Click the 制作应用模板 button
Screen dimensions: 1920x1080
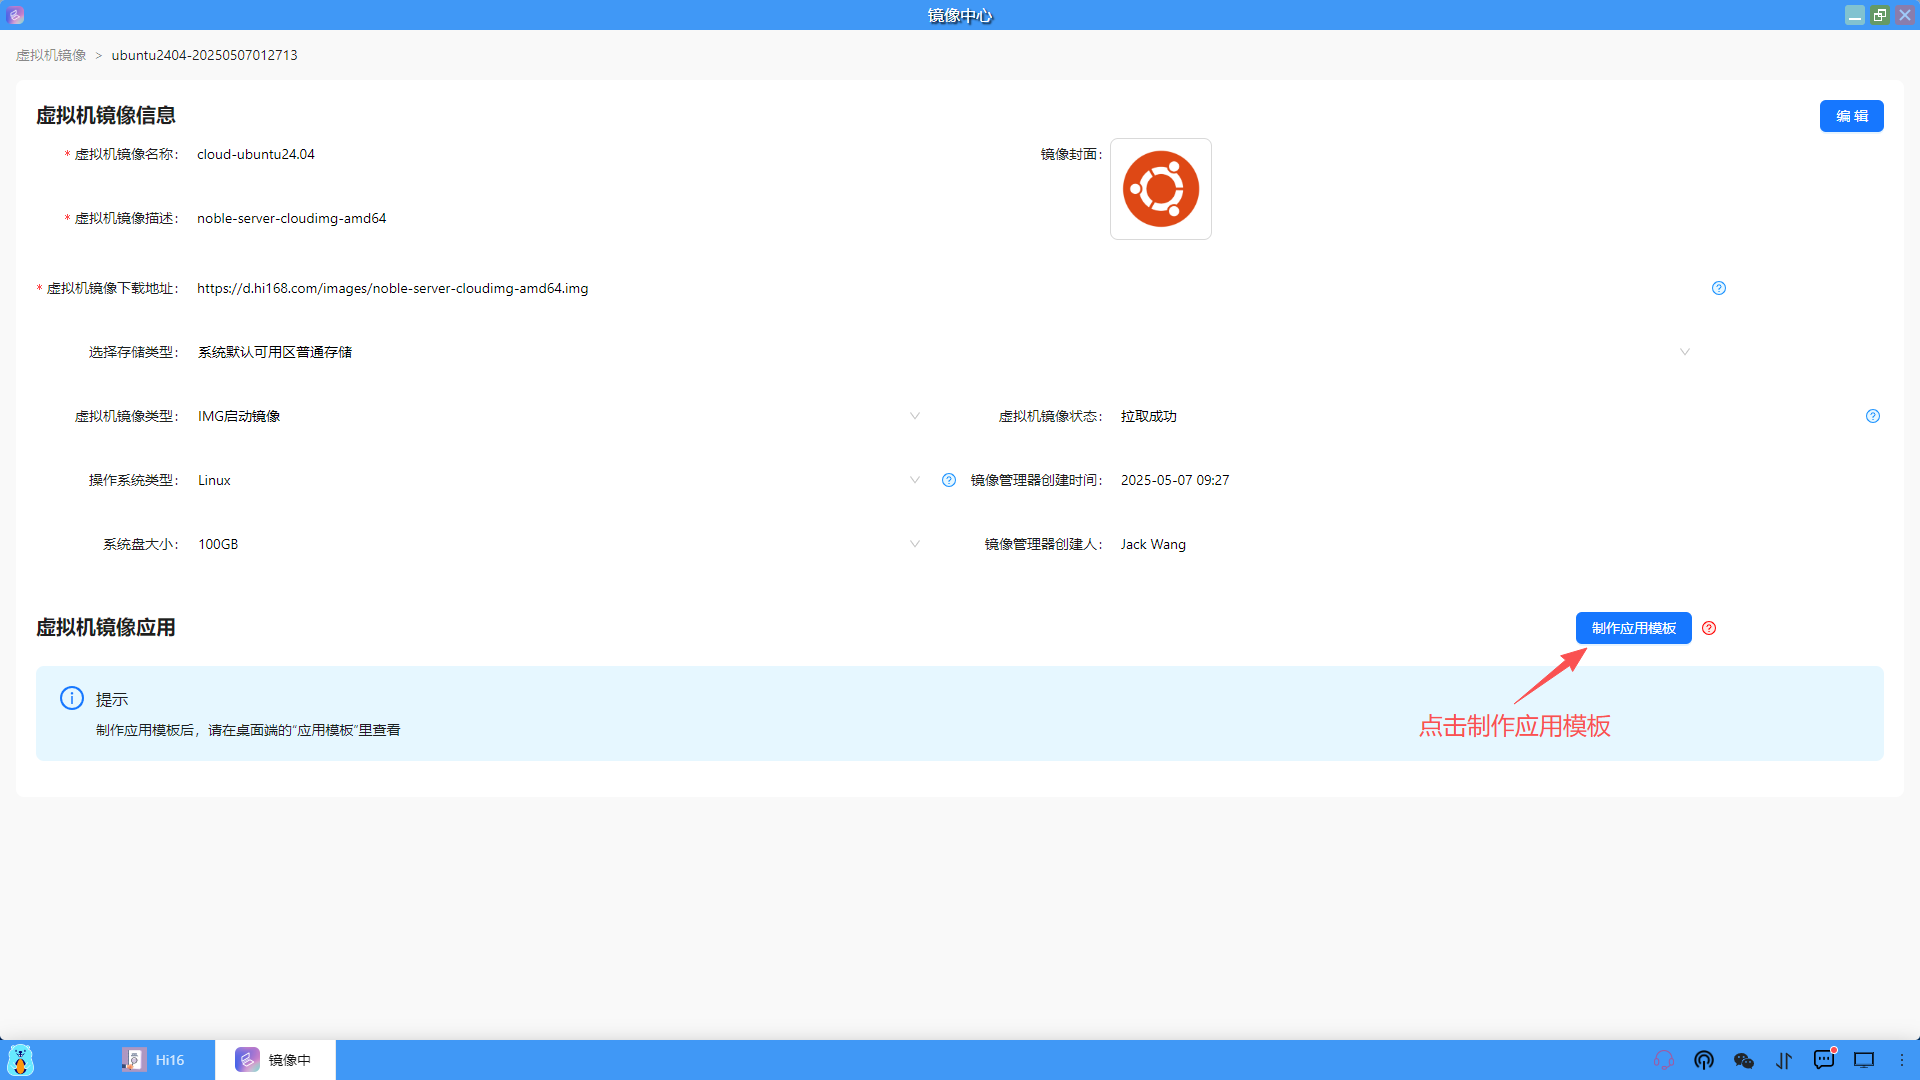pos(1633,628)
